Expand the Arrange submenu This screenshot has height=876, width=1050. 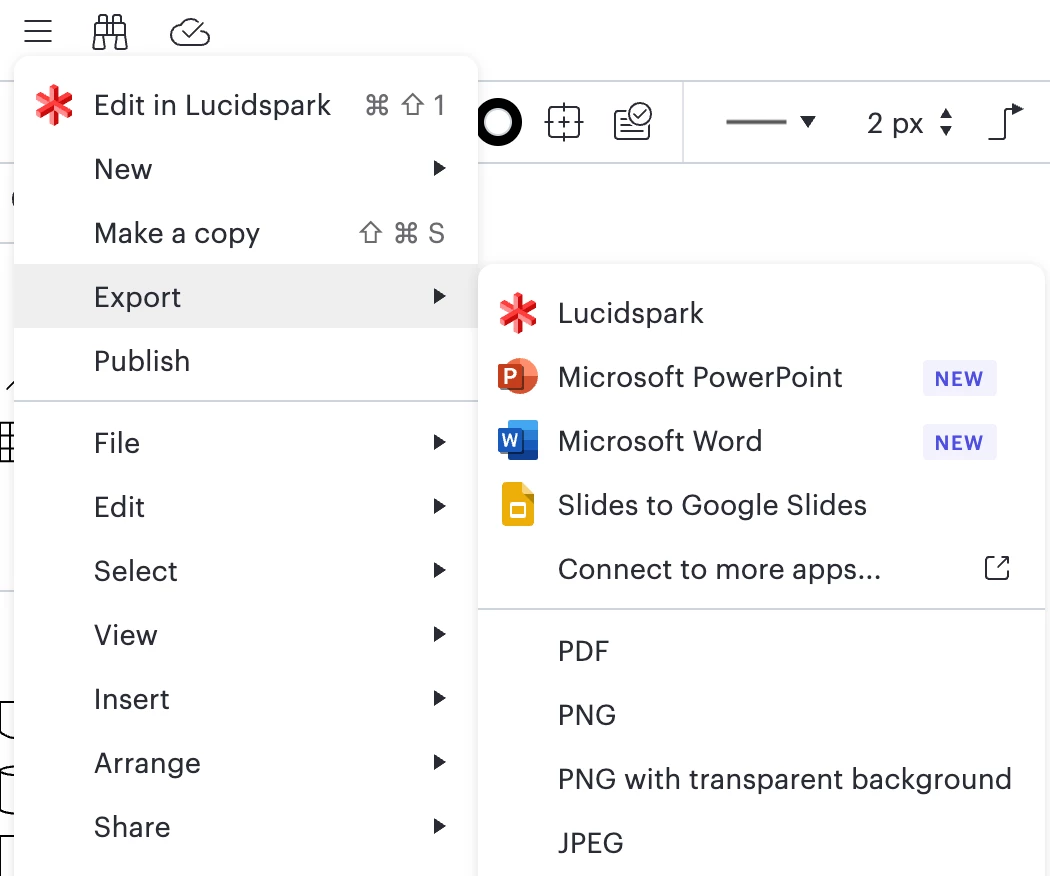(246, 763)
